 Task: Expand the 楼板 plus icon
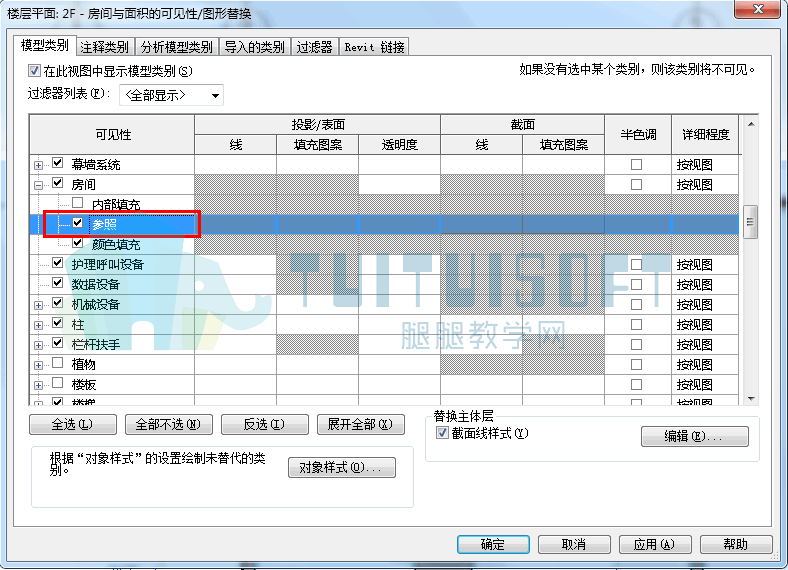38,386
